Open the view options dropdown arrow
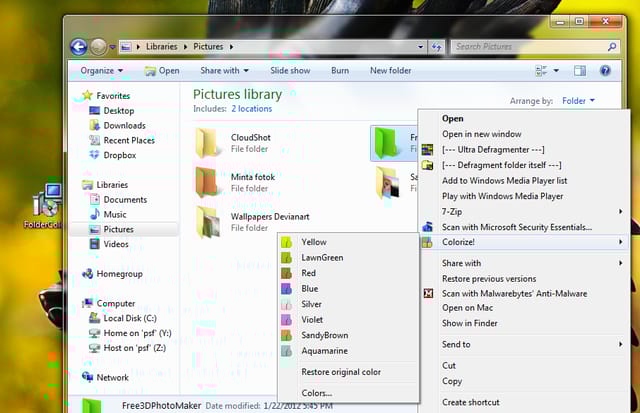Viewport: 640px width, 413px height. pyautogui.click(x=556, y=71)
